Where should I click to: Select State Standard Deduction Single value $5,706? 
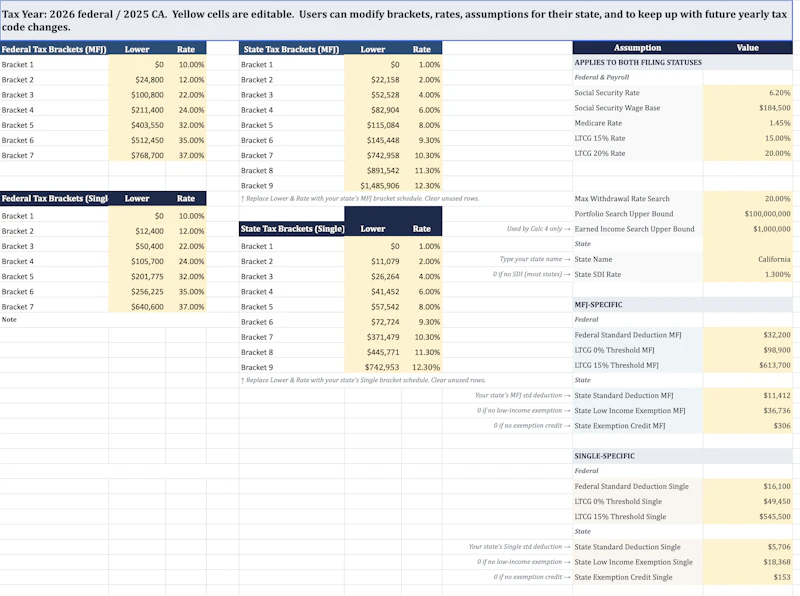(x=747, y=547)
